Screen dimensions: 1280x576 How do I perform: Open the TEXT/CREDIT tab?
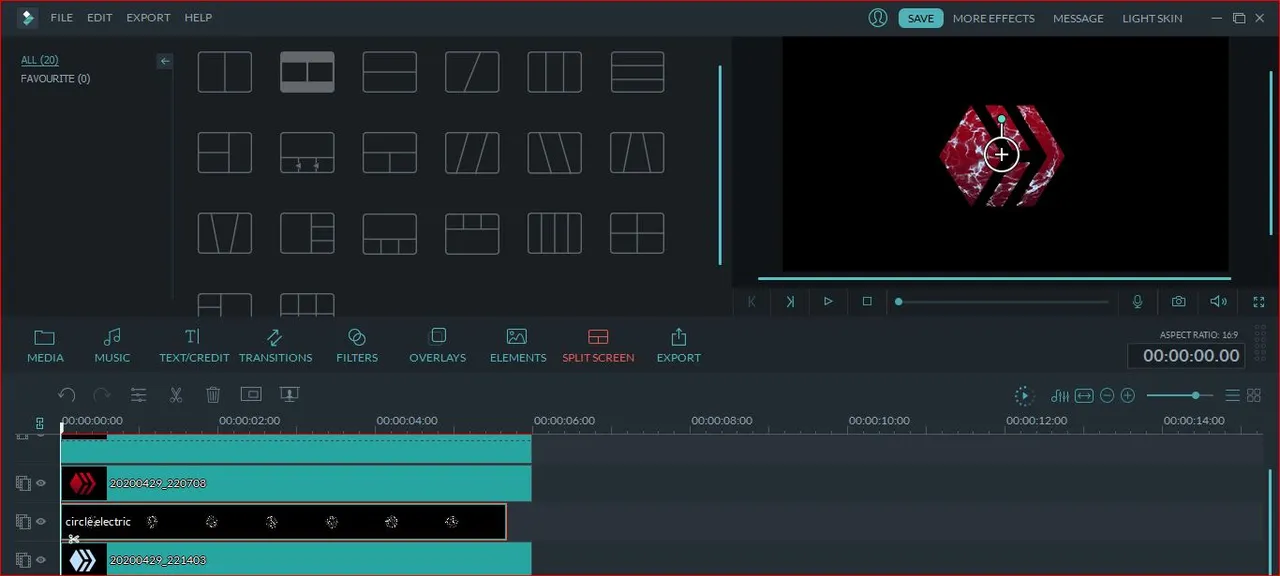[194, 346]
